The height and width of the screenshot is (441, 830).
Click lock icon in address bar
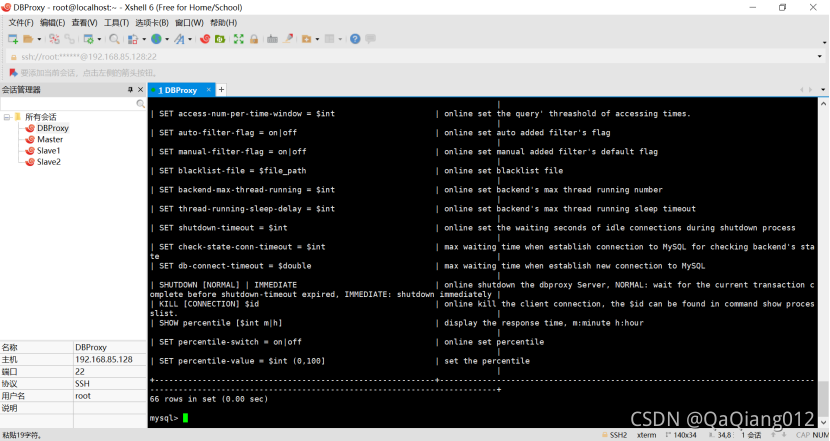point(14,57)
